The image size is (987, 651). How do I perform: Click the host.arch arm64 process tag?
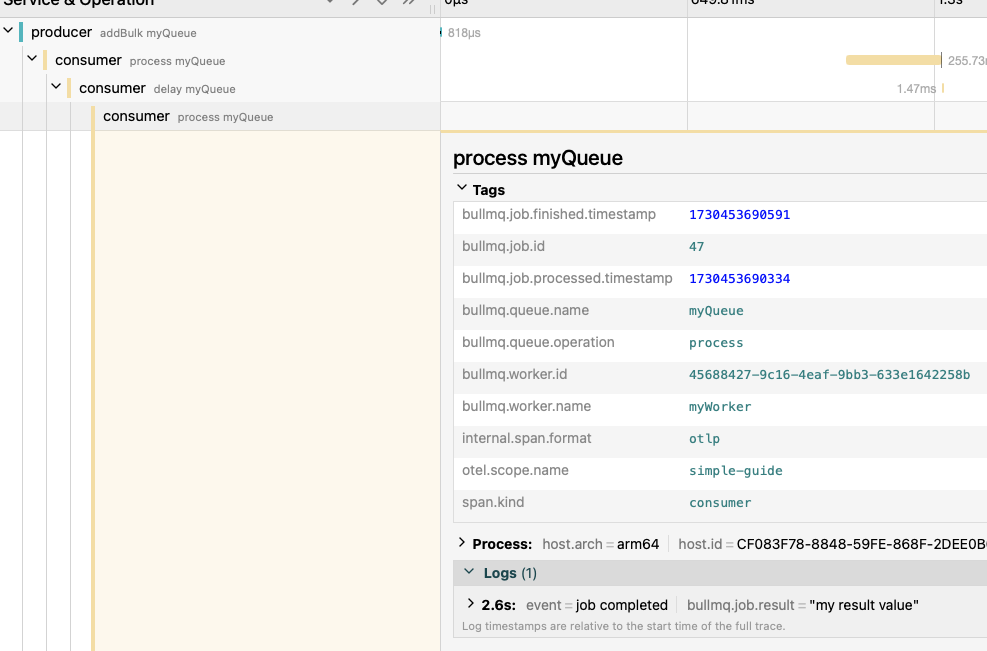click(x=601, y=544)
